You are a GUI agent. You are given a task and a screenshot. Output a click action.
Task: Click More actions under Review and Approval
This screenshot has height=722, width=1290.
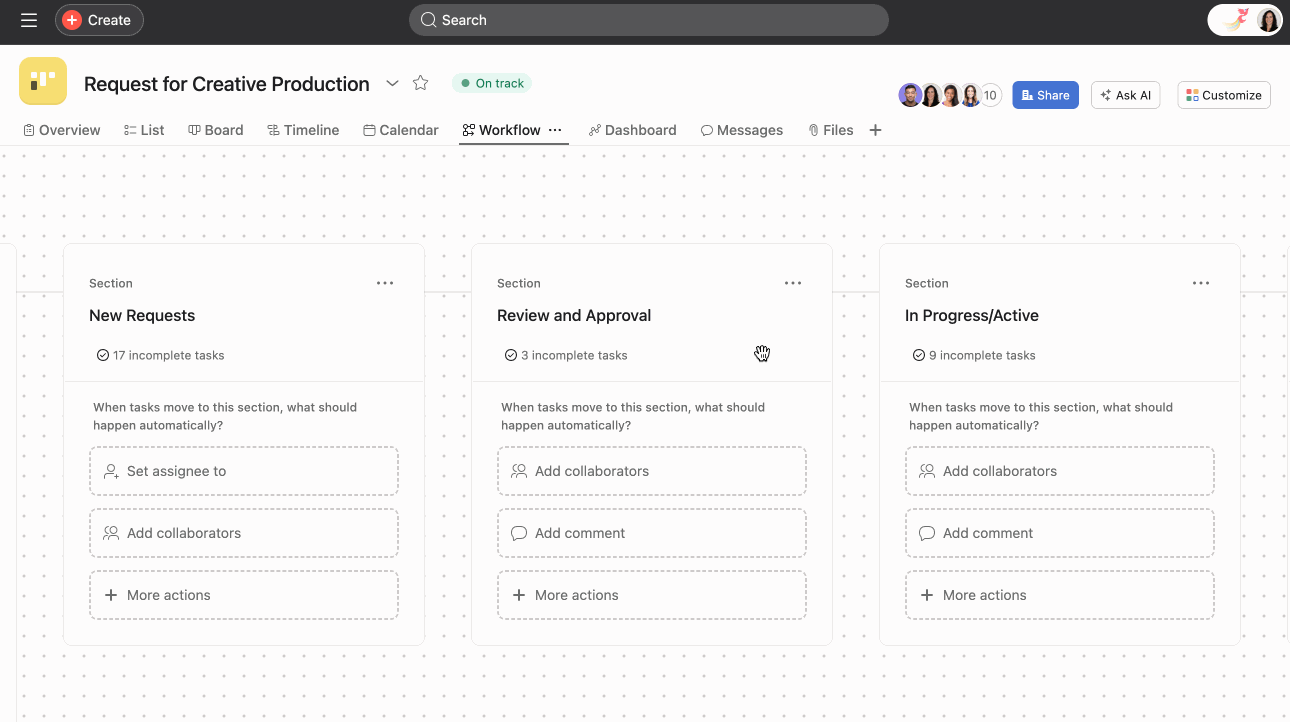coord(651,594)
